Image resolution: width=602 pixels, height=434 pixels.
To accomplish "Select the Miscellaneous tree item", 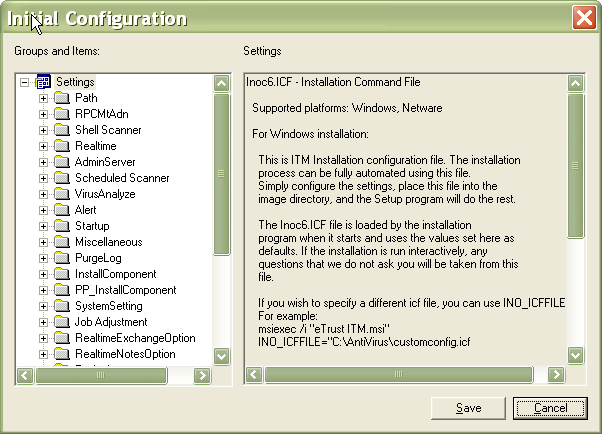I will 108,242.
